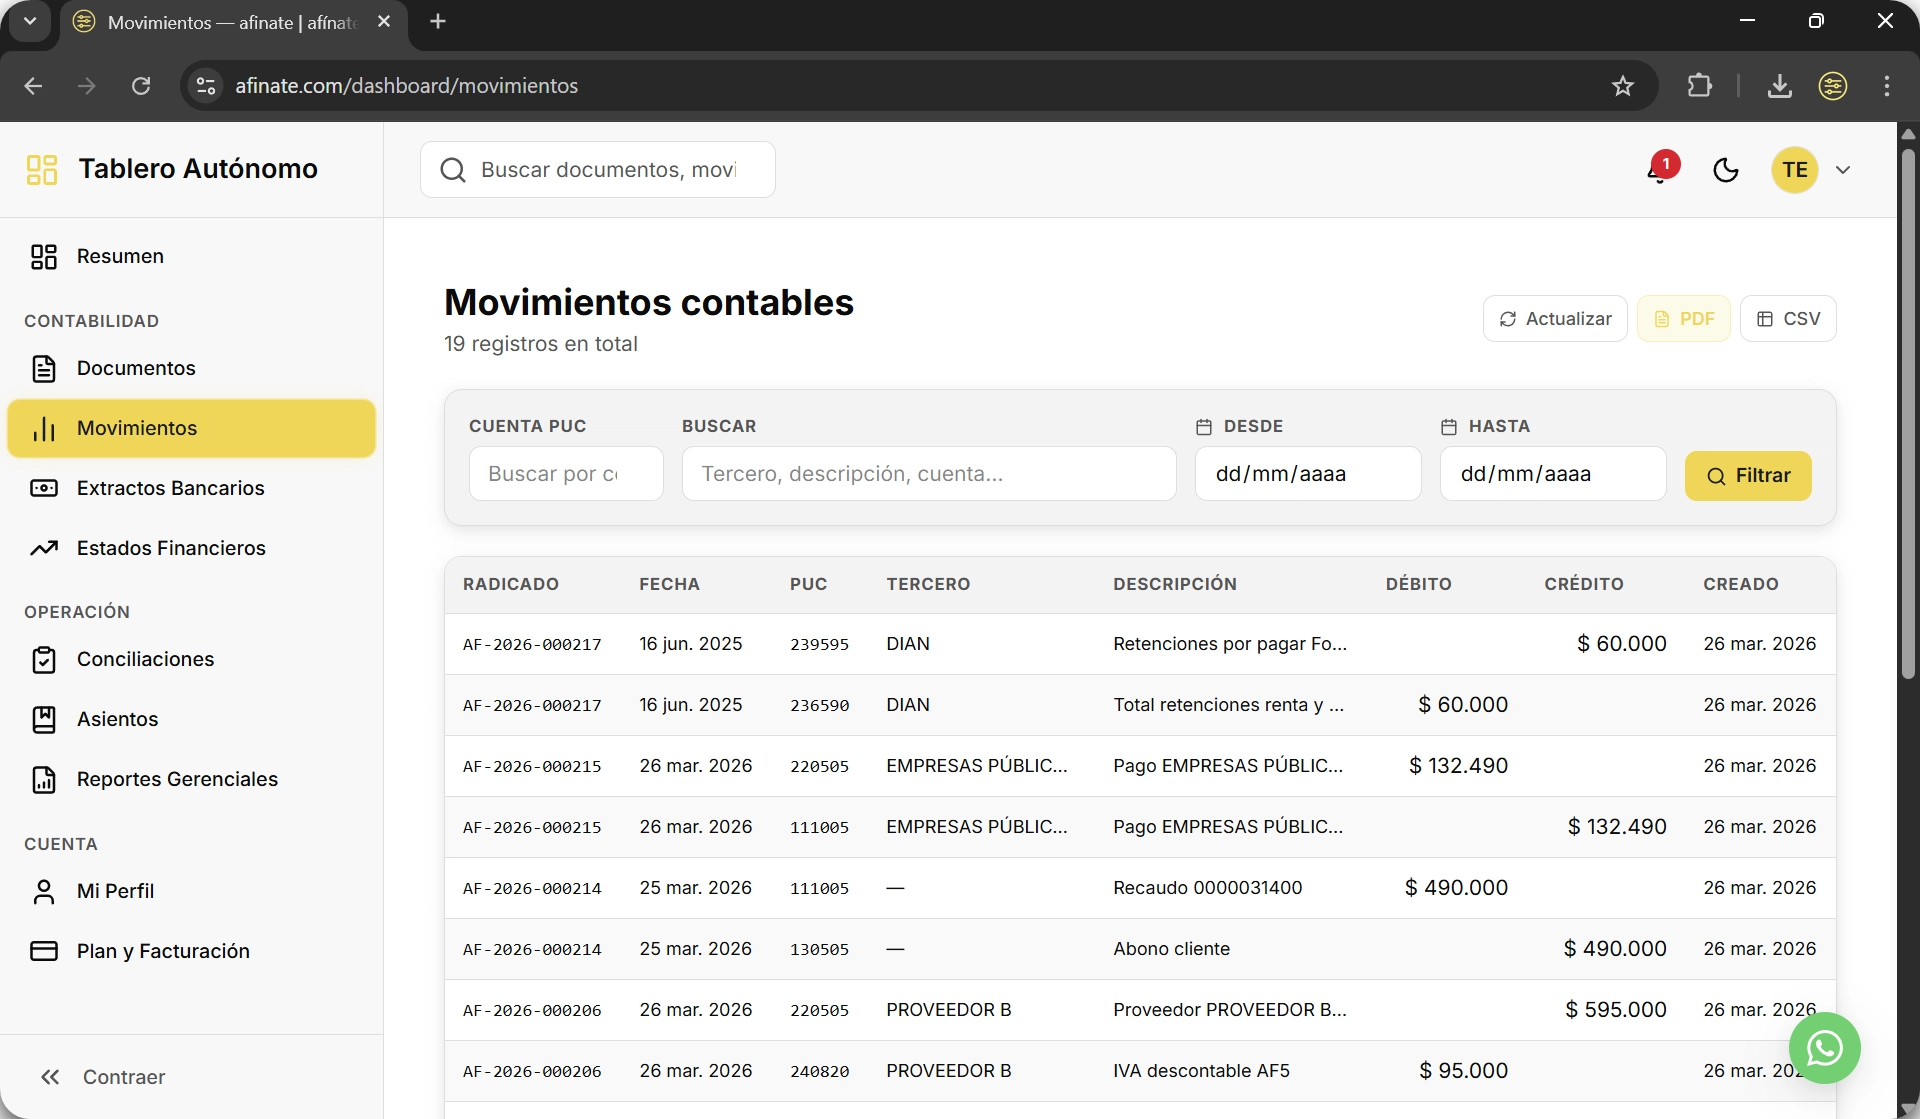Open the browser tab search arrow
The width and height of the screenshot is (1920, 1119).
29,21
